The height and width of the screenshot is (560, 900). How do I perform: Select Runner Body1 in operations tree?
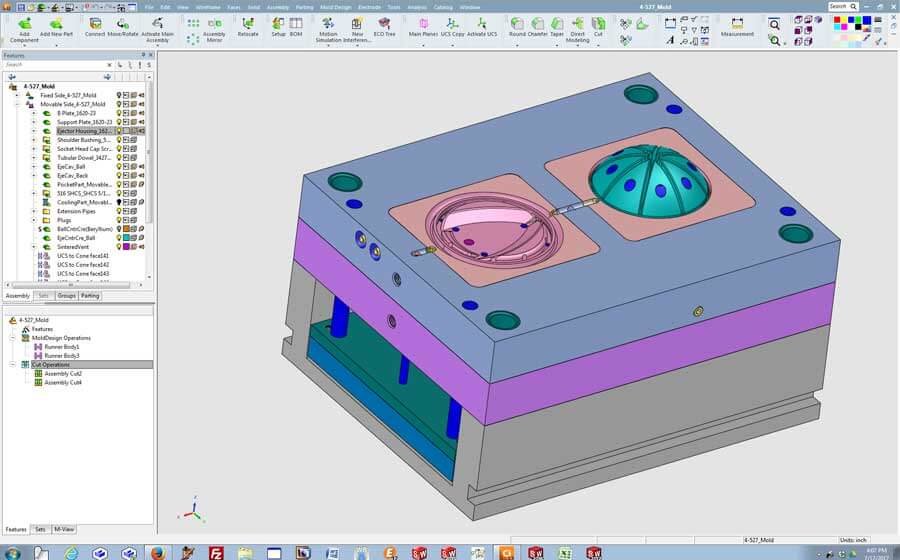[61, 347]
